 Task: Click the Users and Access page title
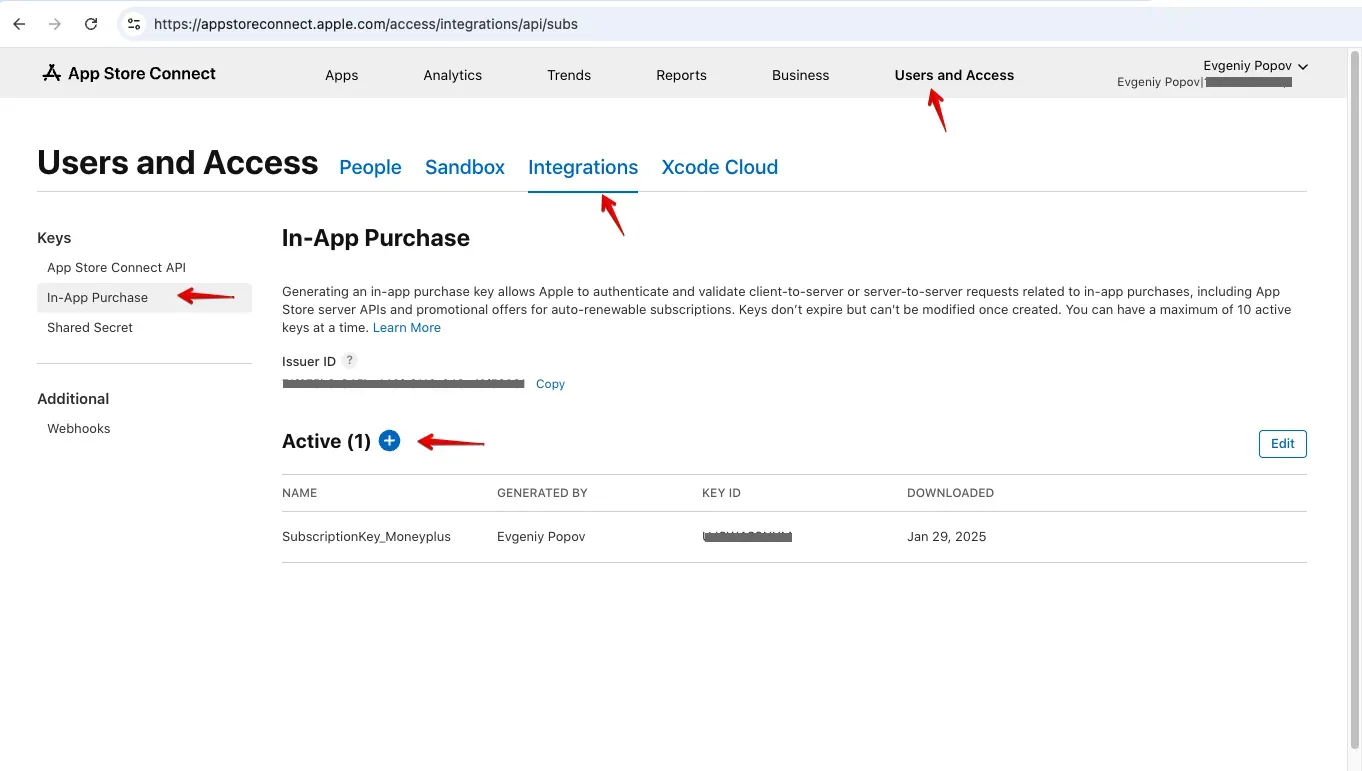177,163
